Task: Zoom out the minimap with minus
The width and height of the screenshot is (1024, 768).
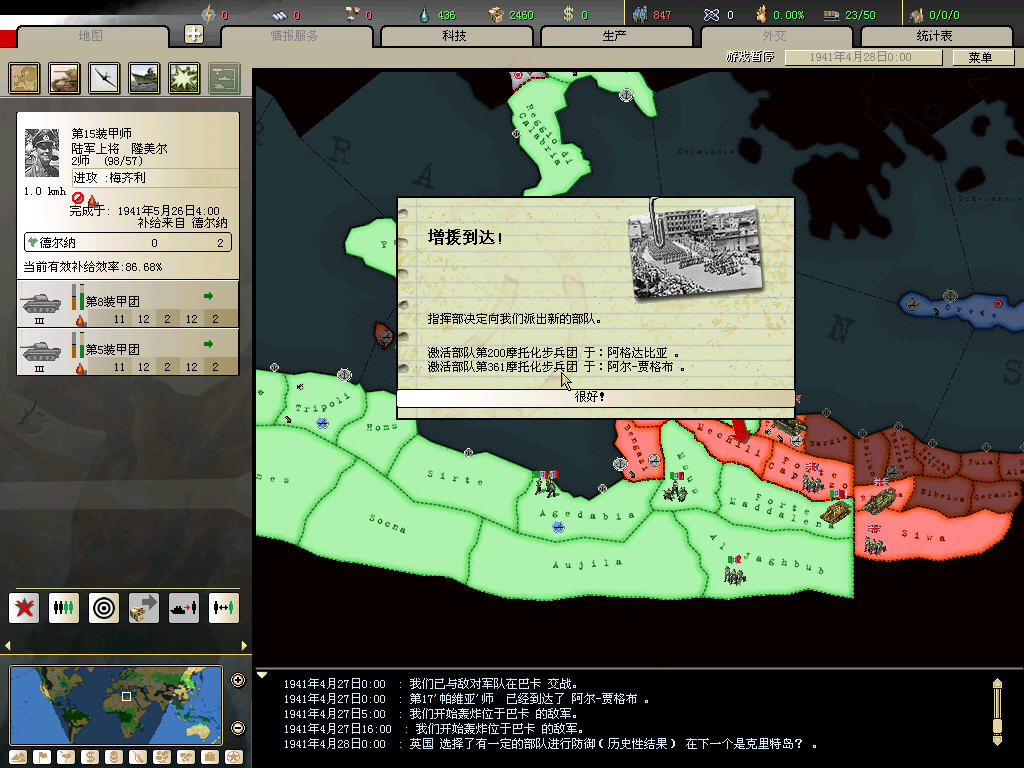Action: point(238,728)
